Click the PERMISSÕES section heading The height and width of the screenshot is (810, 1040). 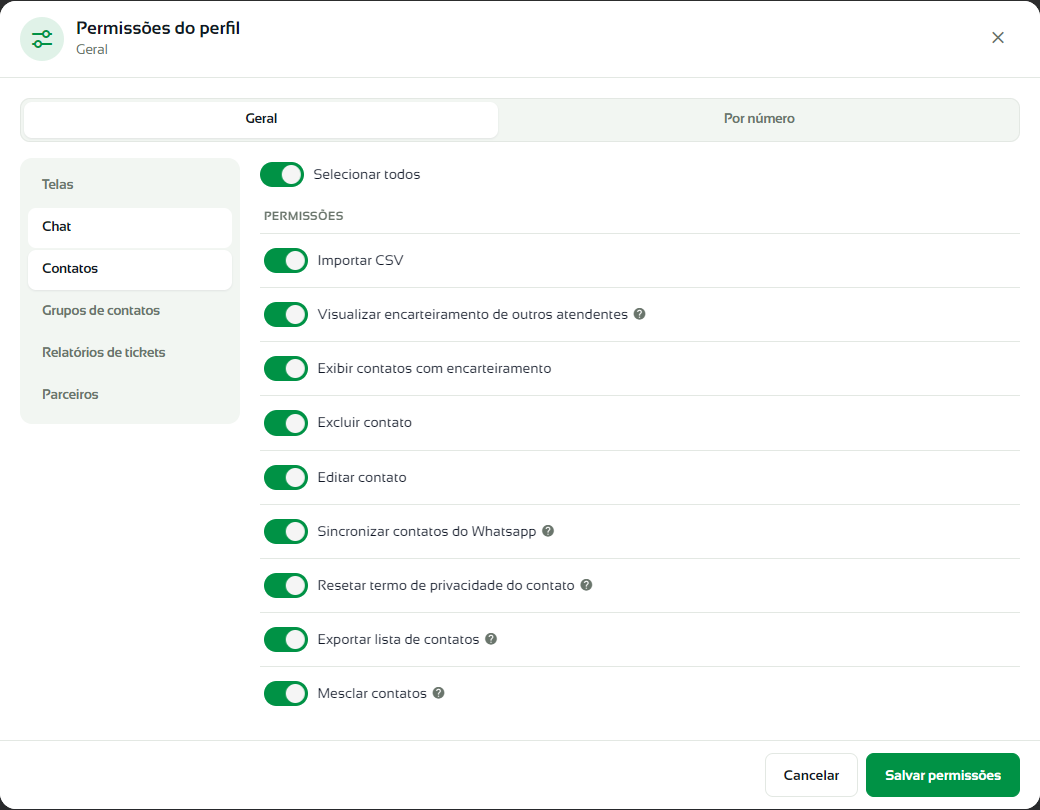click(304, 216)
